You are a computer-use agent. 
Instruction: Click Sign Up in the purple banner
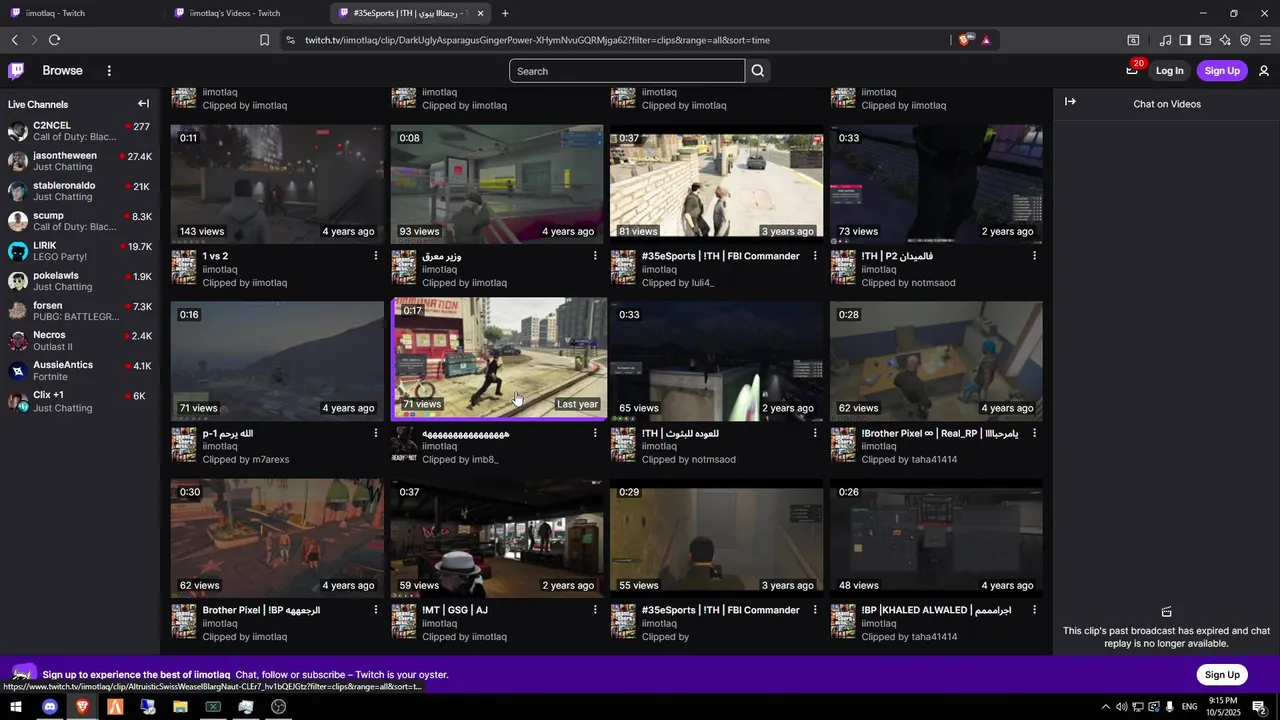1222,675
